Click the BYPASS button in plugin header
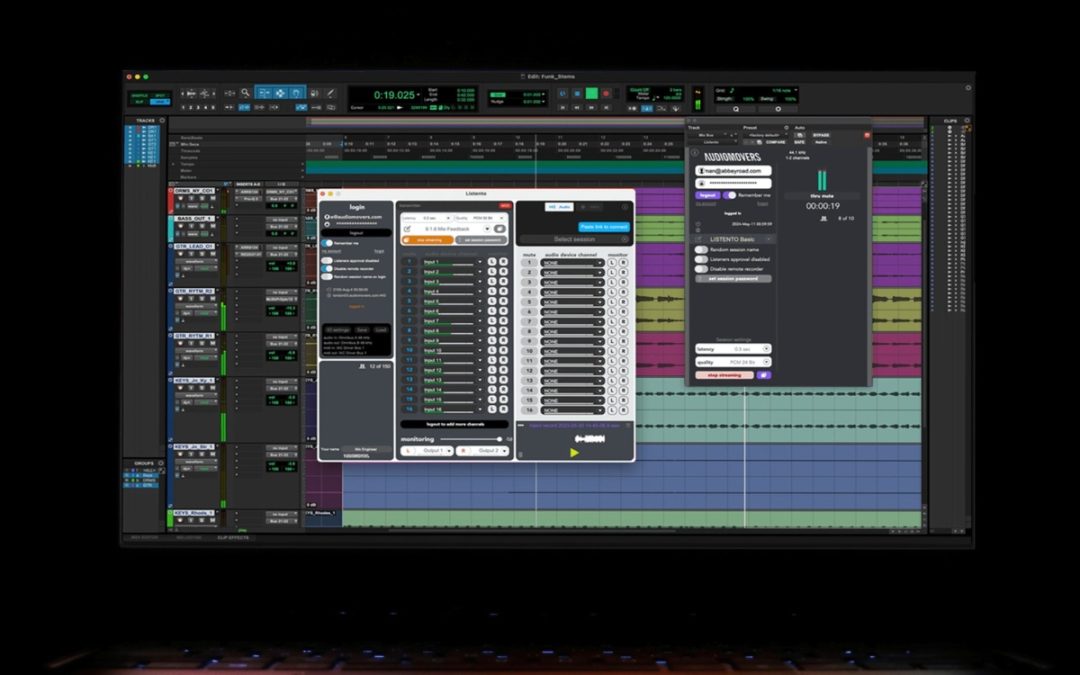This screenshot has height=675, width=1080. point(821,135)
